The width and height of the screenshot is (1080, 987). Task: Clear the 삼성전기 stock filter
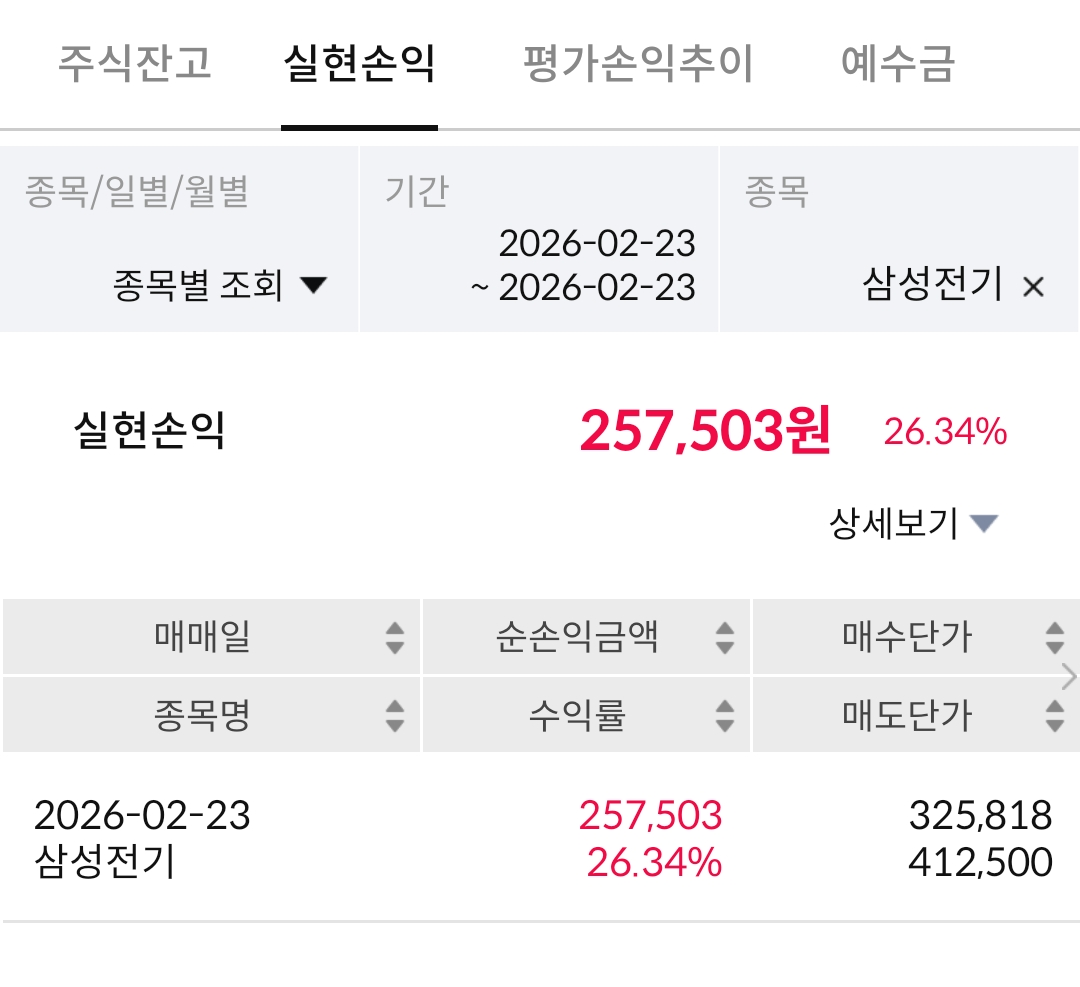1033,288
